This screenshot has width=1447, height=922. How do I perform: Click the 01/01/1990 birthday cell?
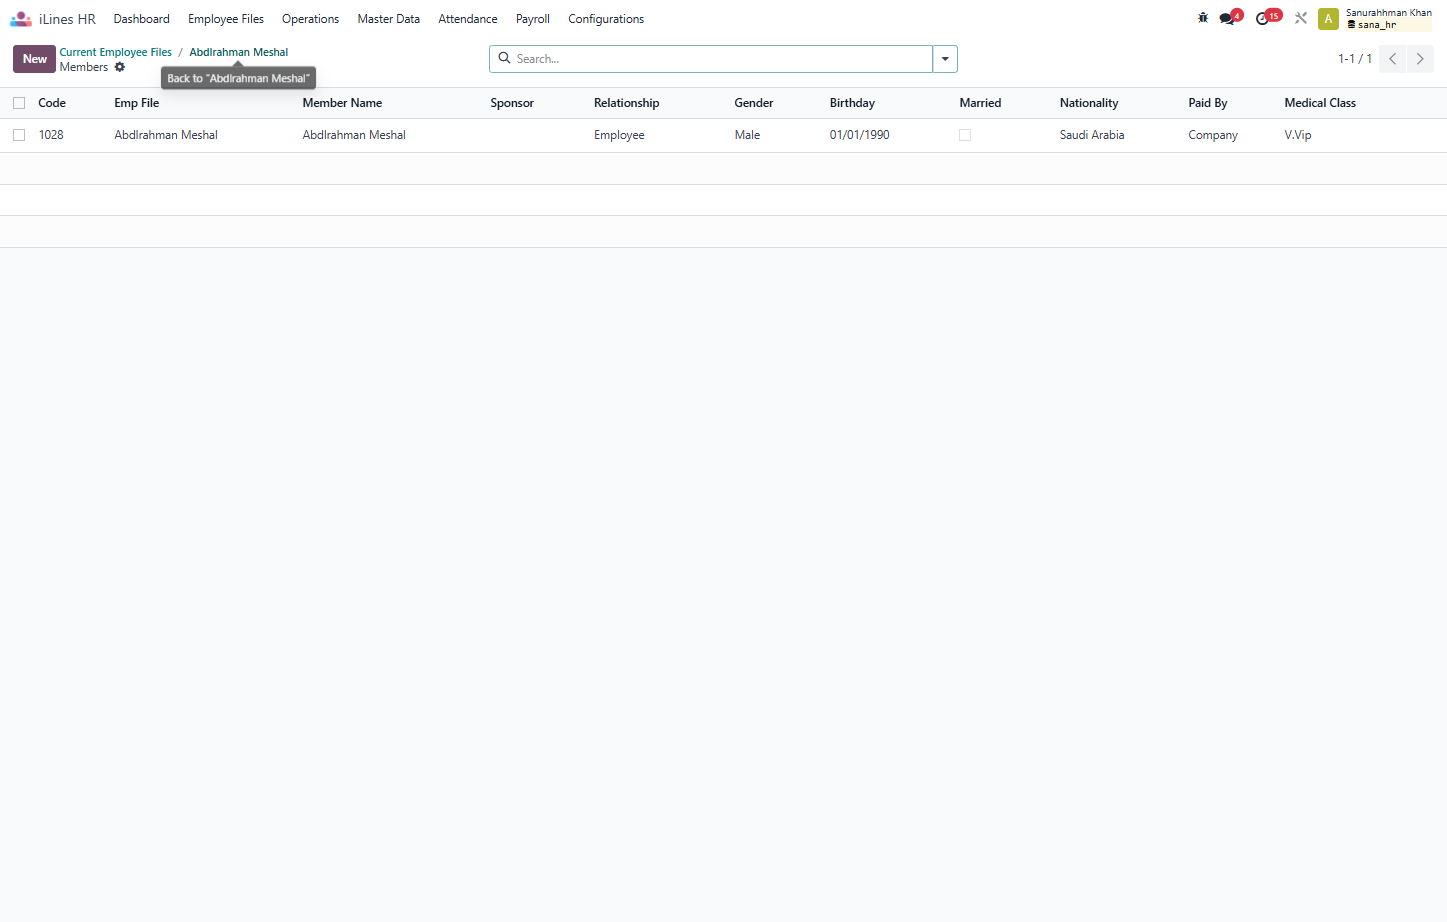[x=860, y=135]
